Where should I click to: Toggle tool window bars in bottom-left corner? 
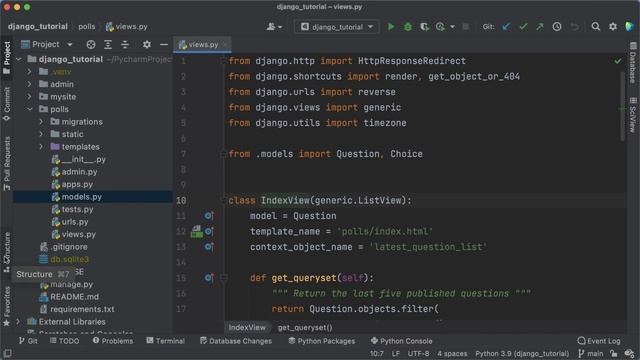coord(7,353)
